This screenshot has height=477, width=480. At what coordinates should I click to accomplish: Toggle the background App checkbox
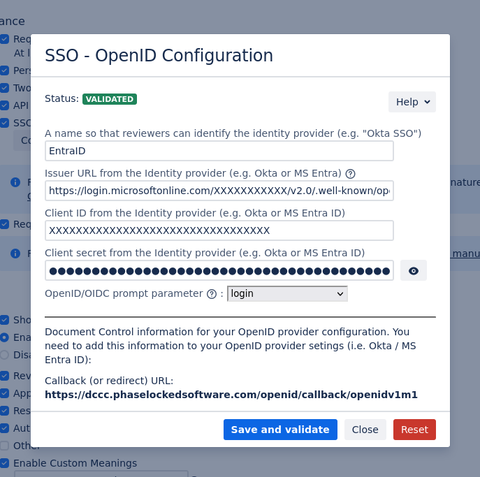coord(4,393)
